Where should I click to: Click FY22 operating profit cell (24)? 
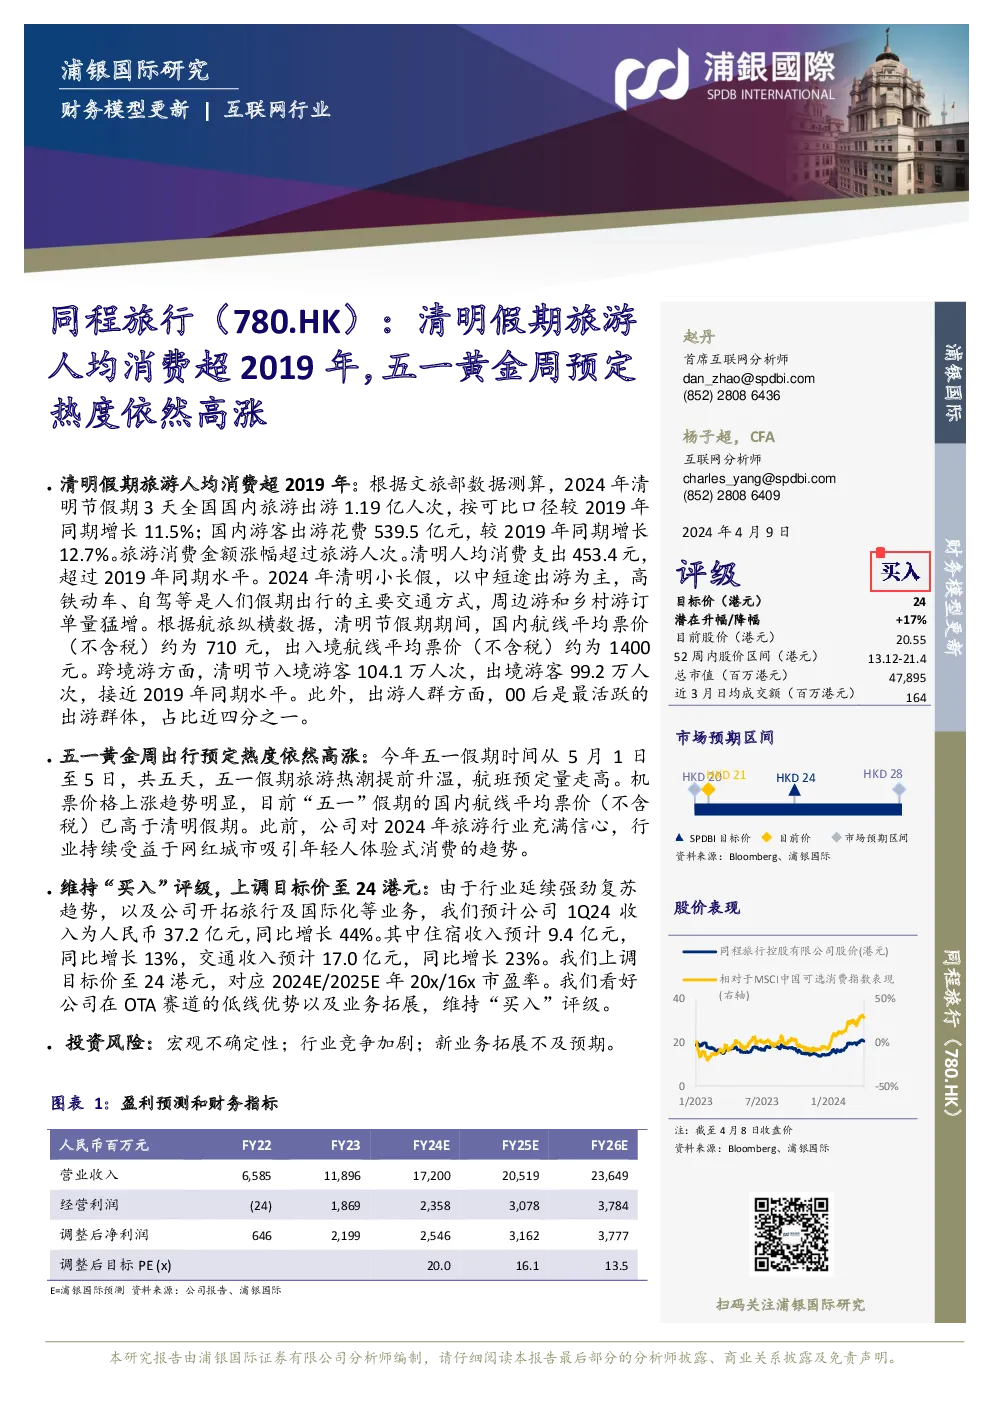261,1206
